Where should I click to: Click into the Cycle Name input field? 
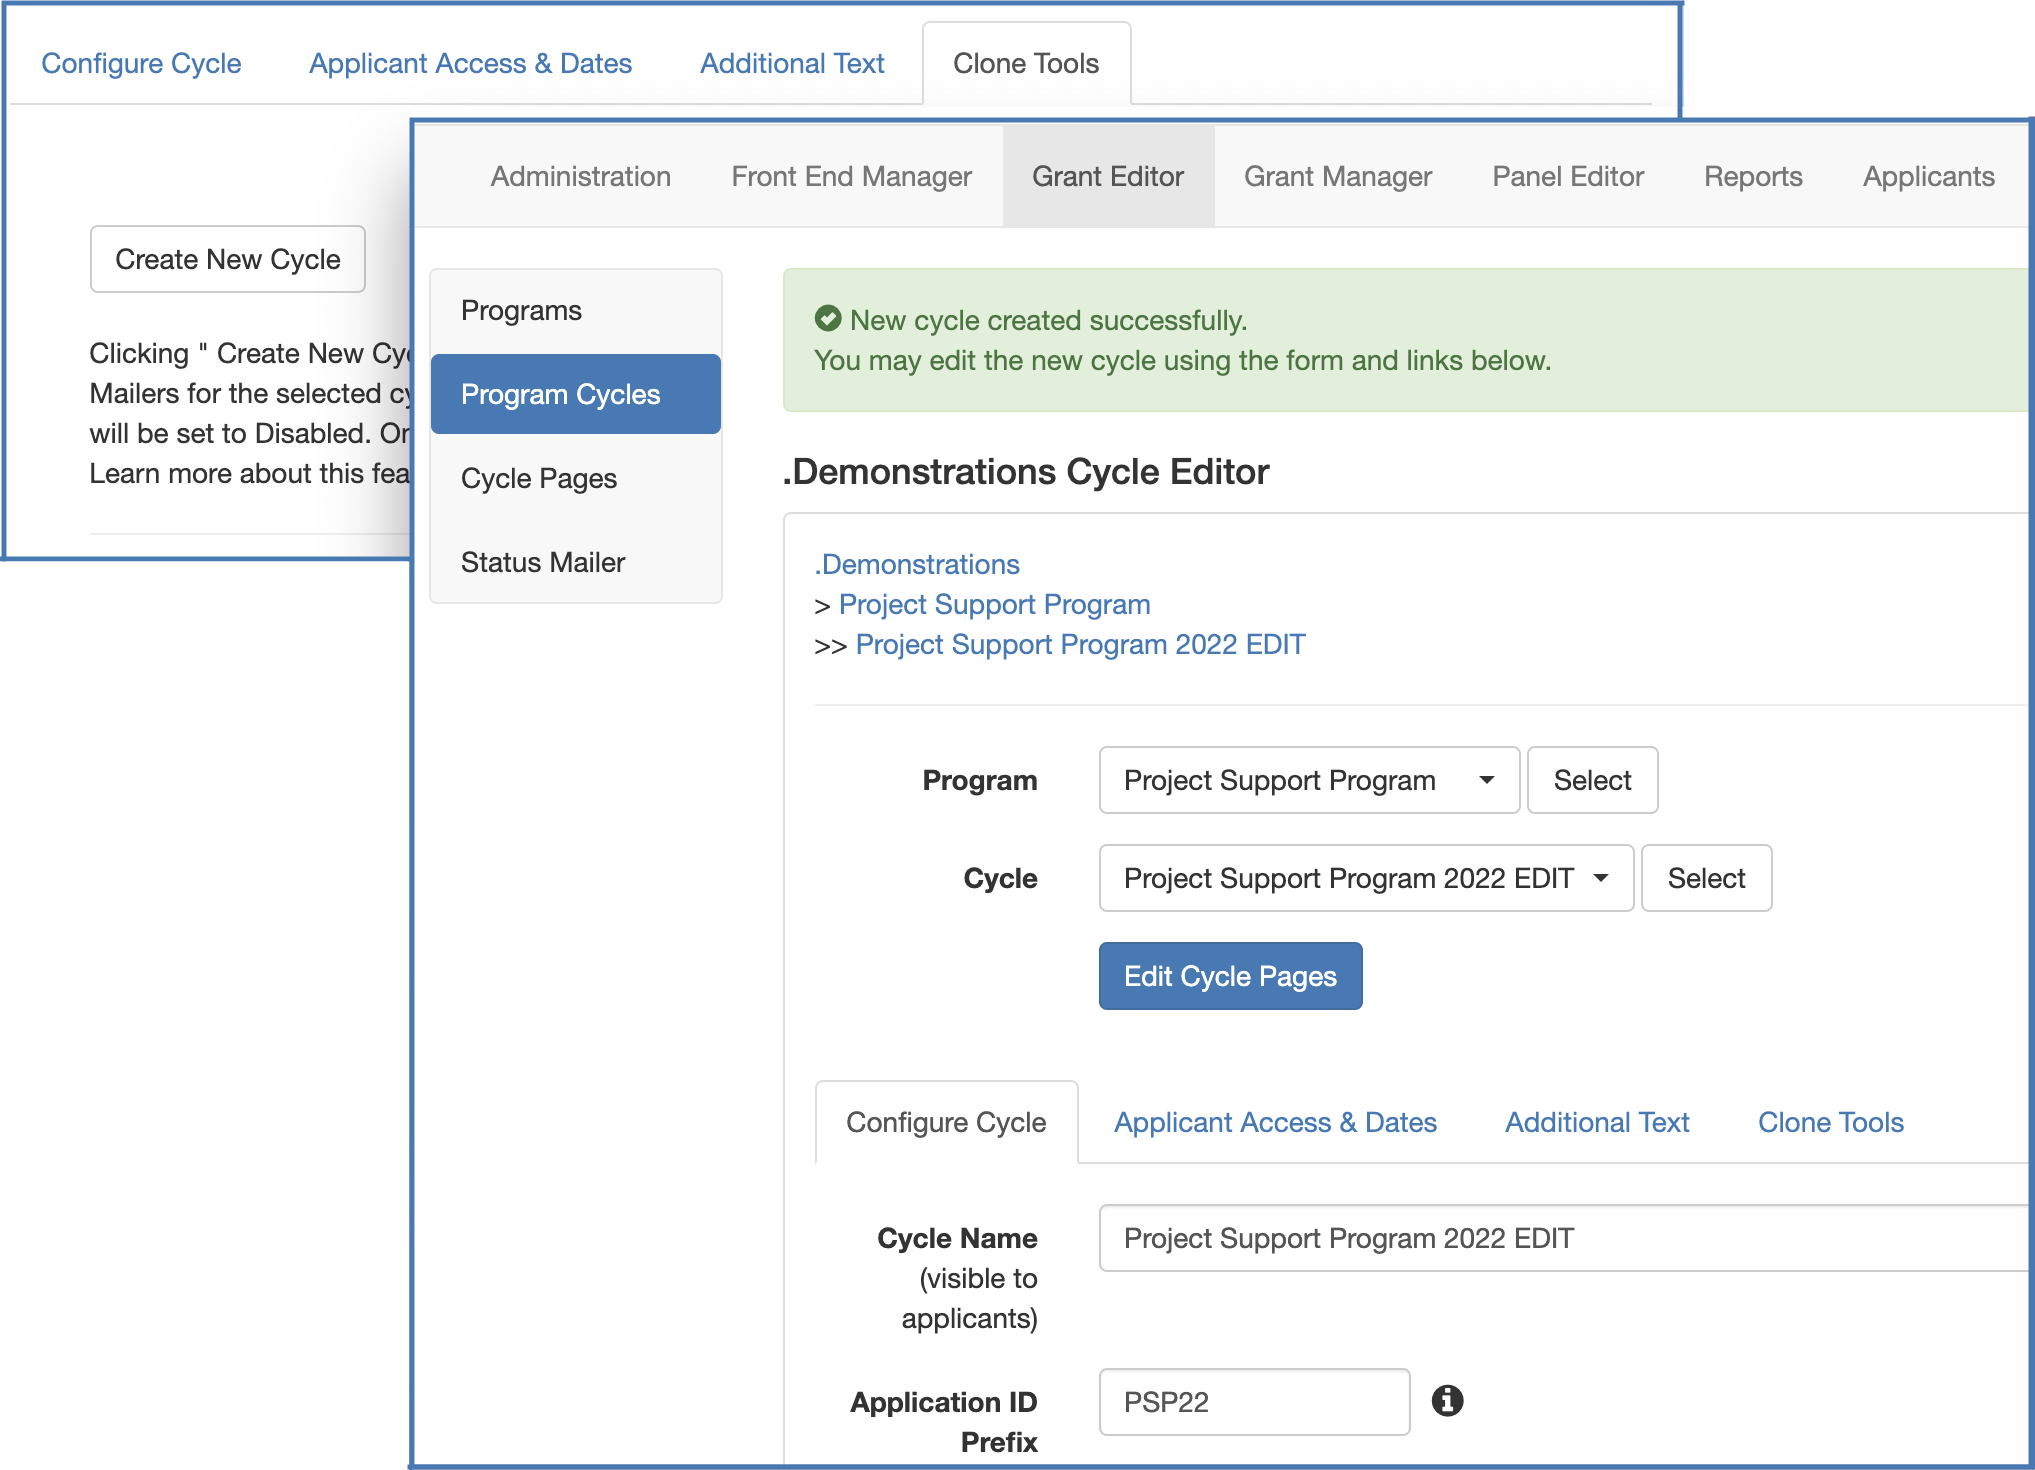(x=1563, y=1238)
